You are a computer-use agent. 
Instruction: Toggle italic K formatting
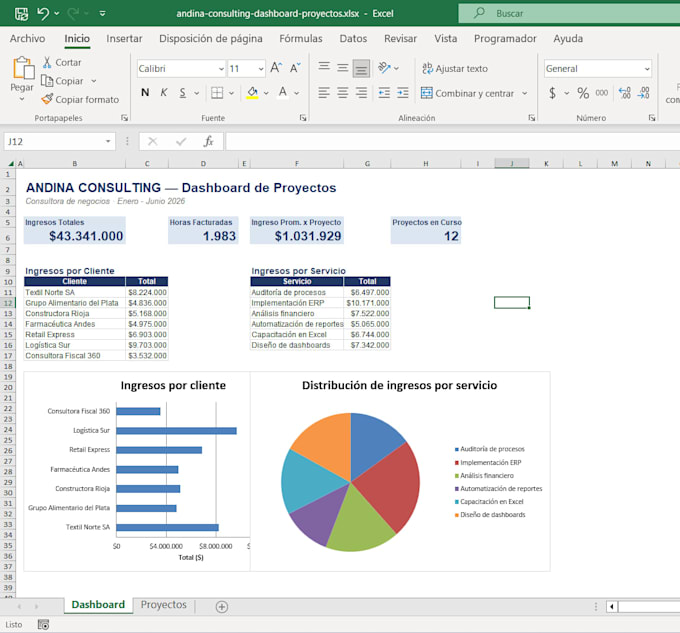click(163, 92)
